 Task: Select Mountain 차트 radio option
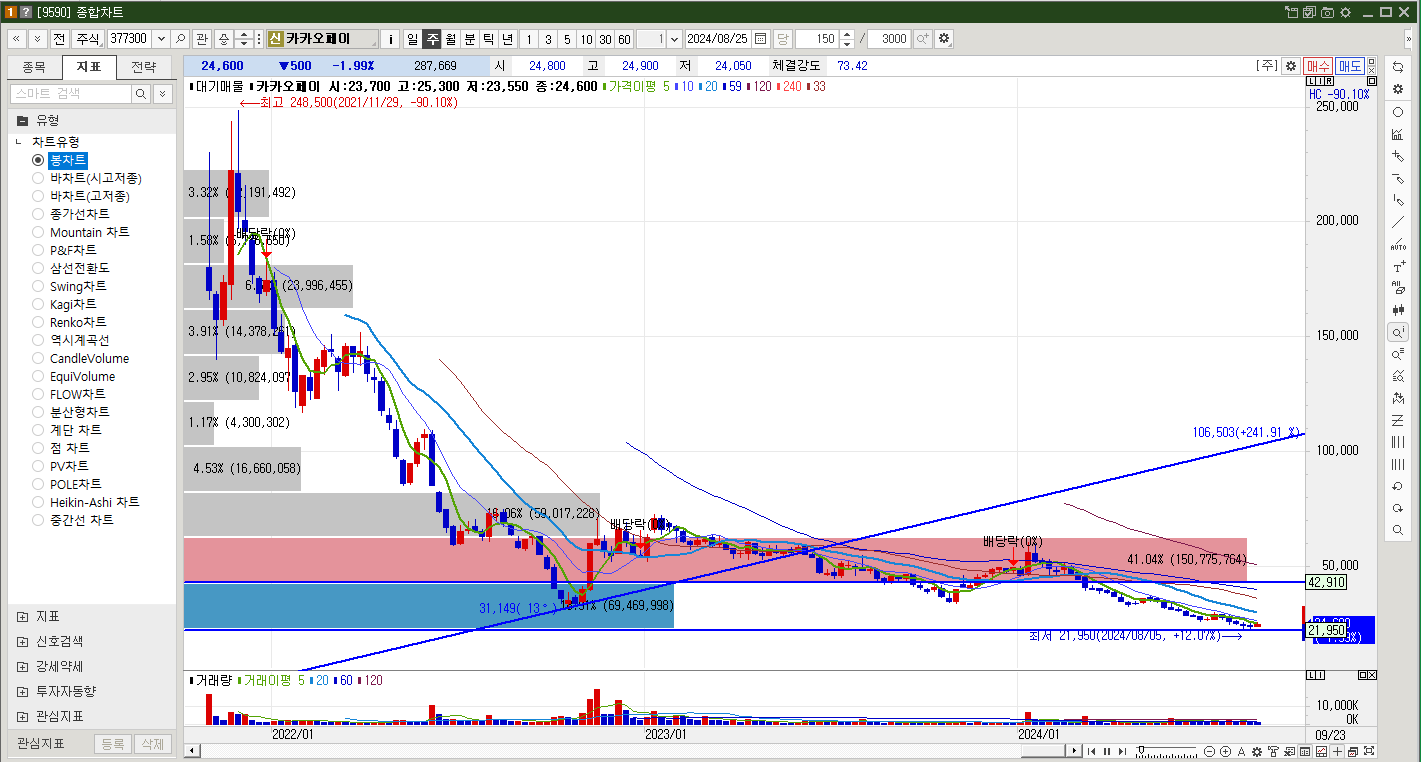point(81,232)
